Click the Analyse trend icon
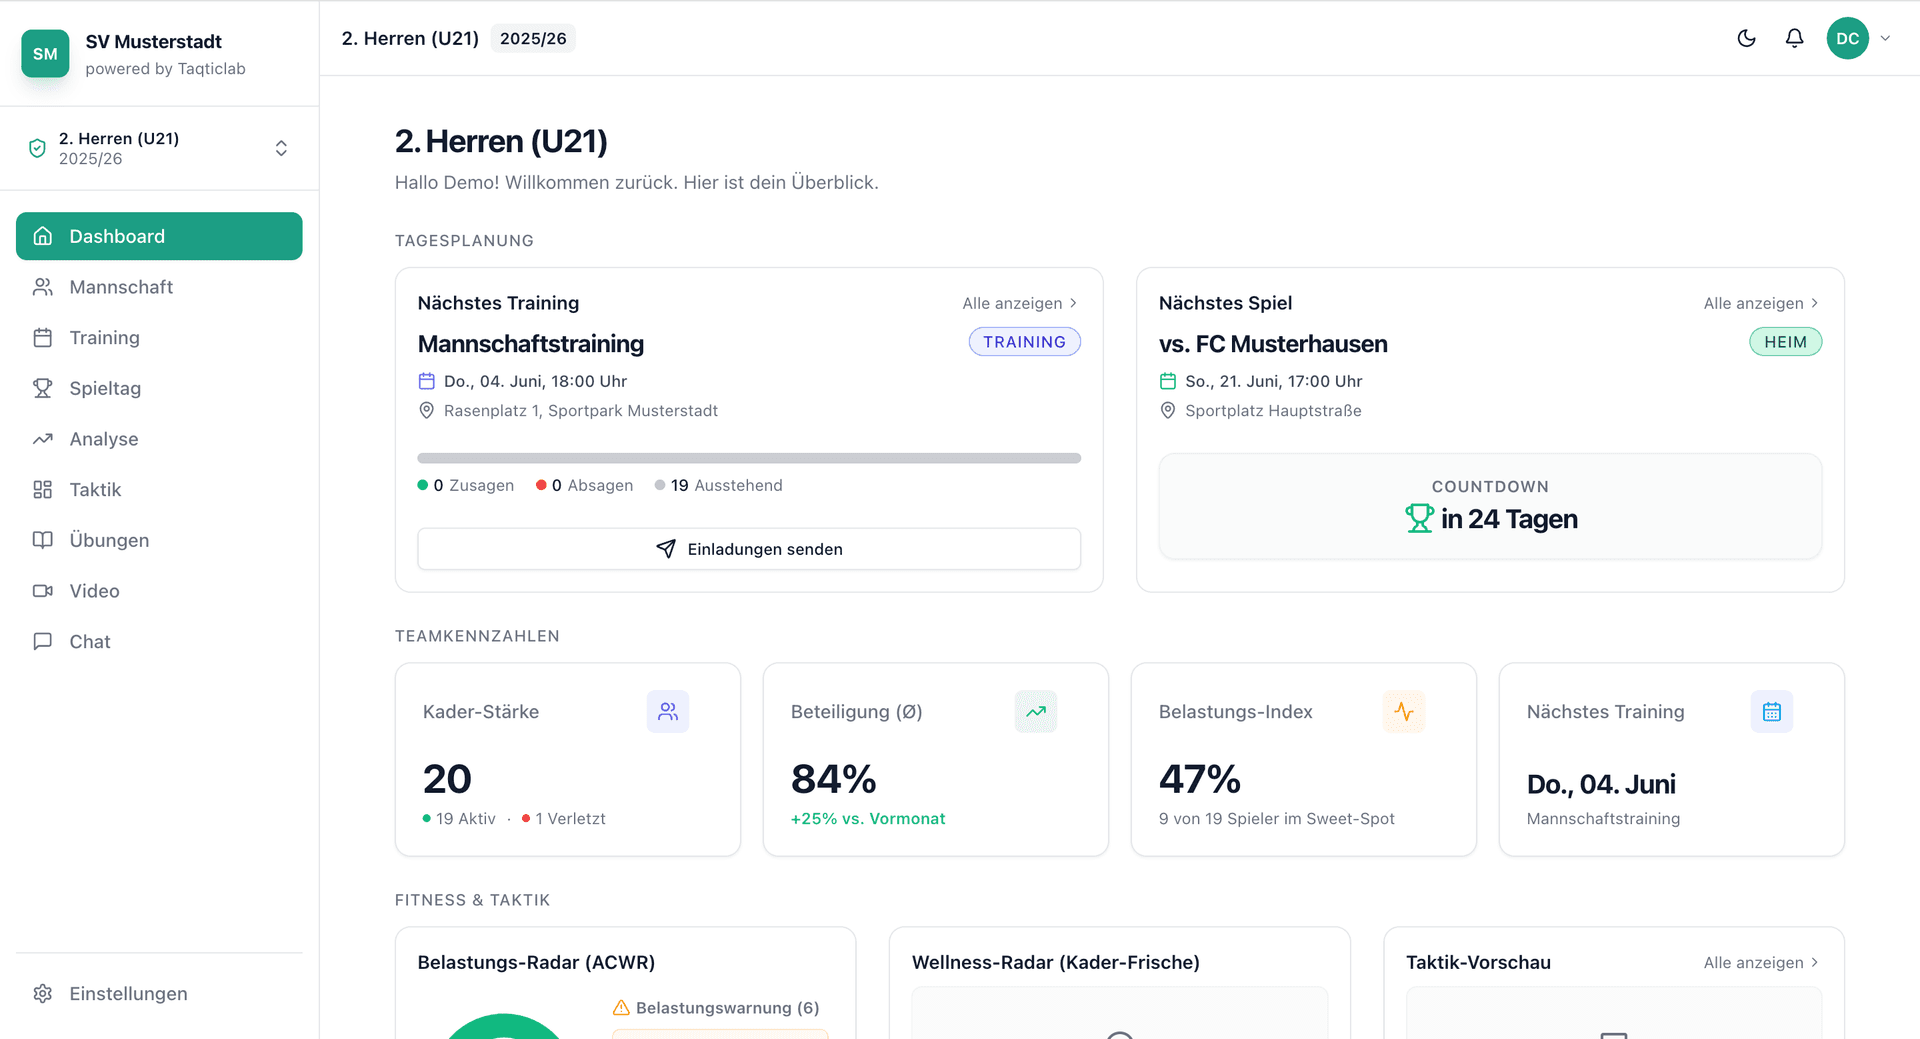Viewport: 1920px width, 1039px height. tap(42, 439)
